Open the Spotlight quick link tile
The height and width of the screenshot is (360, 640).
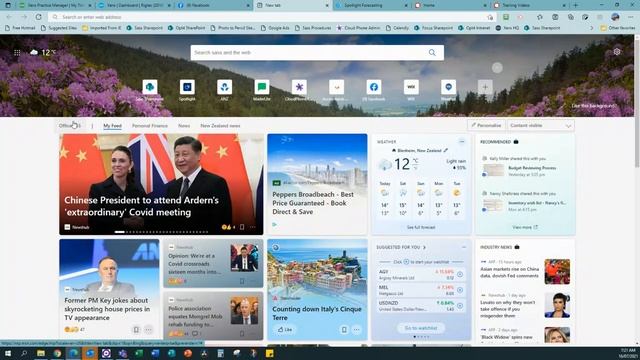(x=187, y=87)
